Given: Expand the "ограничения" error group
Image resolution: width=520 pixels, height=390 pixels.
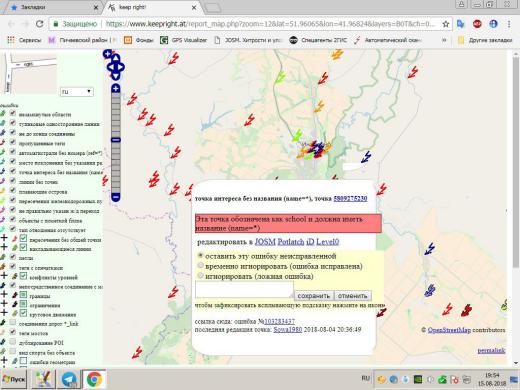Looking at the screenshot, I should click(4, 304).
